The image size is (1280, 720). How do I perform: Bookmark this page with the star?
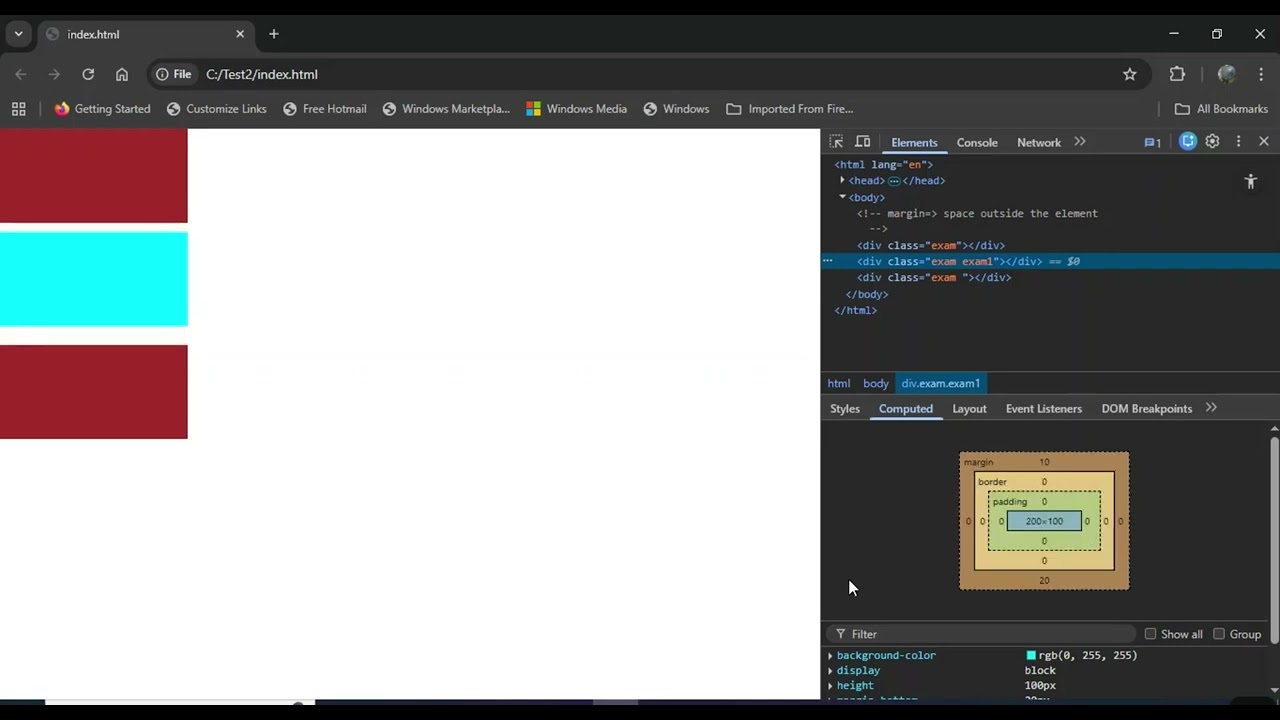(x=1130, y=74)
